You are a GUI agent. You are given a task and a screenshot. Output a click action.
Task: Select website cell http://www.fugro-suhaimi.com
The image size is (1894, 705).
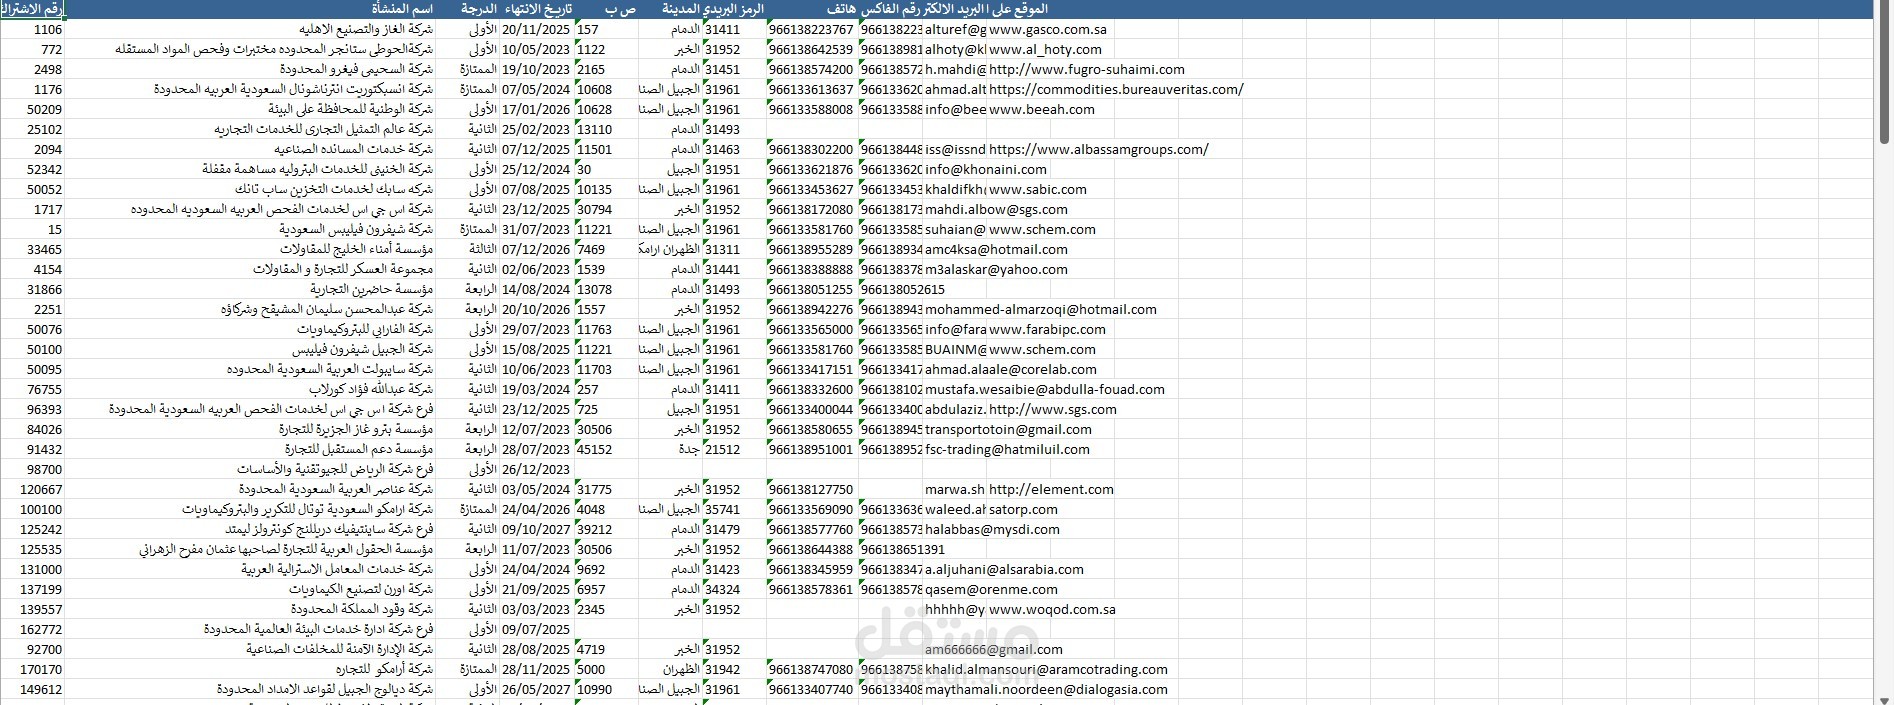click(1087, 69)
